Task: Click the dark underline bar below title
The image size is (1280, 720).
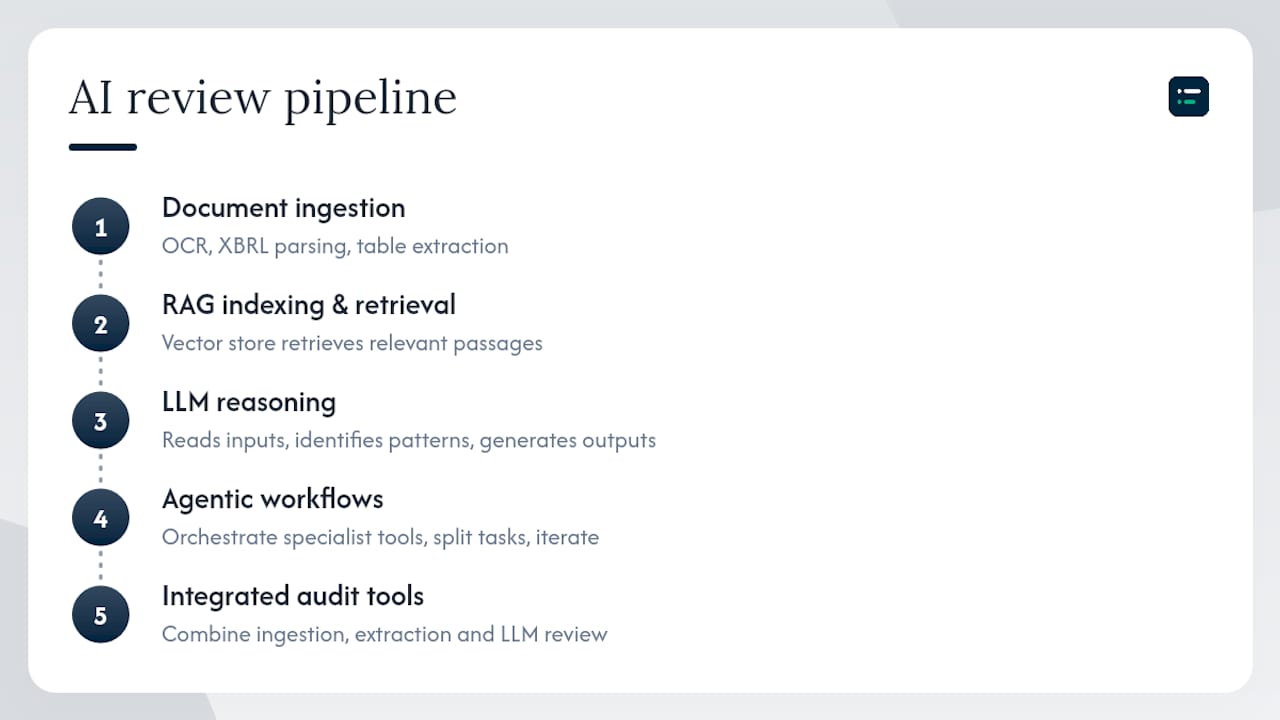Action: tap(102, 147)
